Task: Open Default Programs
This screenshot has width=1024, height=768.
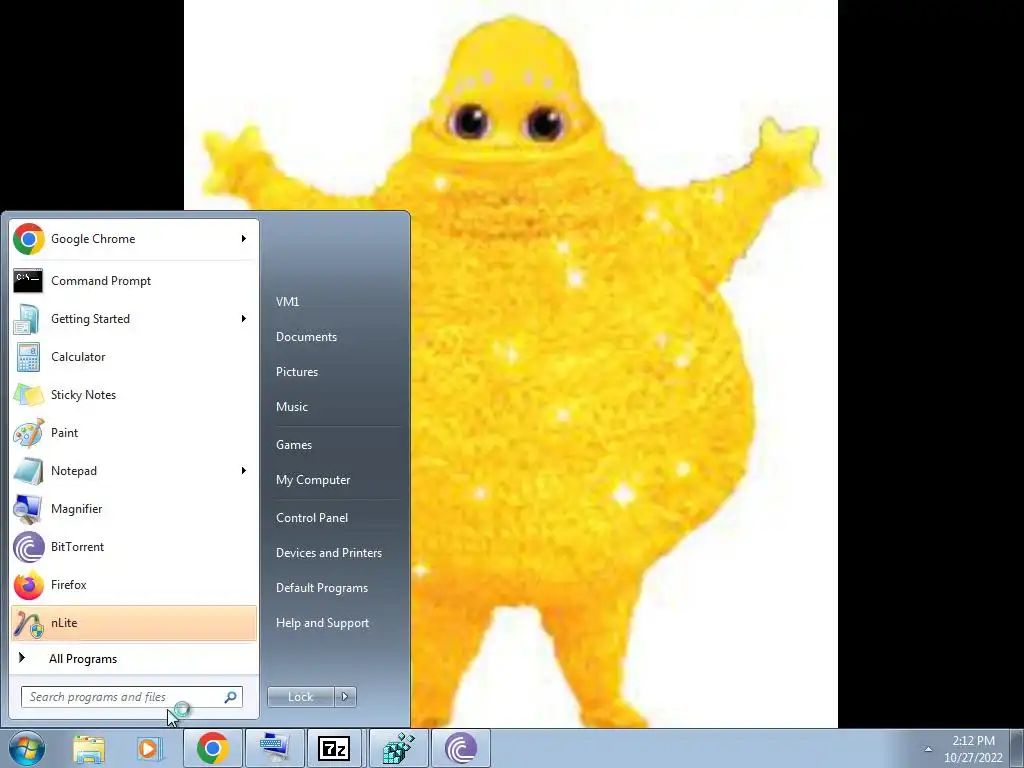Action: tap(322, 588)
